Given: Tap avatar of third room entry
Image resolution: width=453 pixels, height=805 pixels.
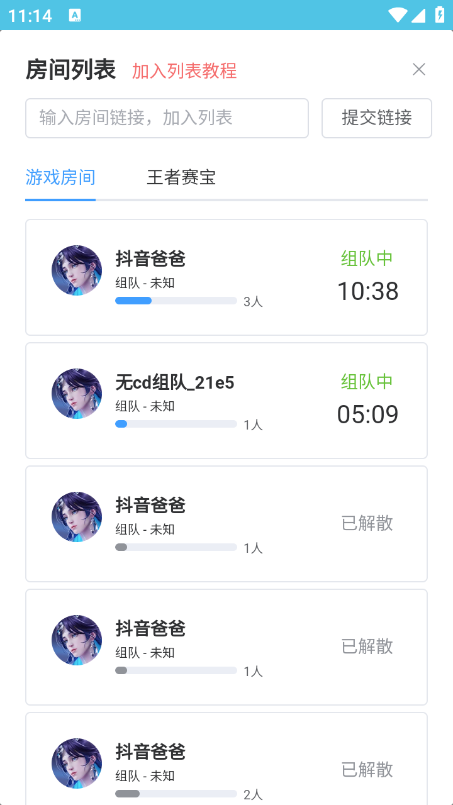Looking at the screenshot, I should [77, 516].
